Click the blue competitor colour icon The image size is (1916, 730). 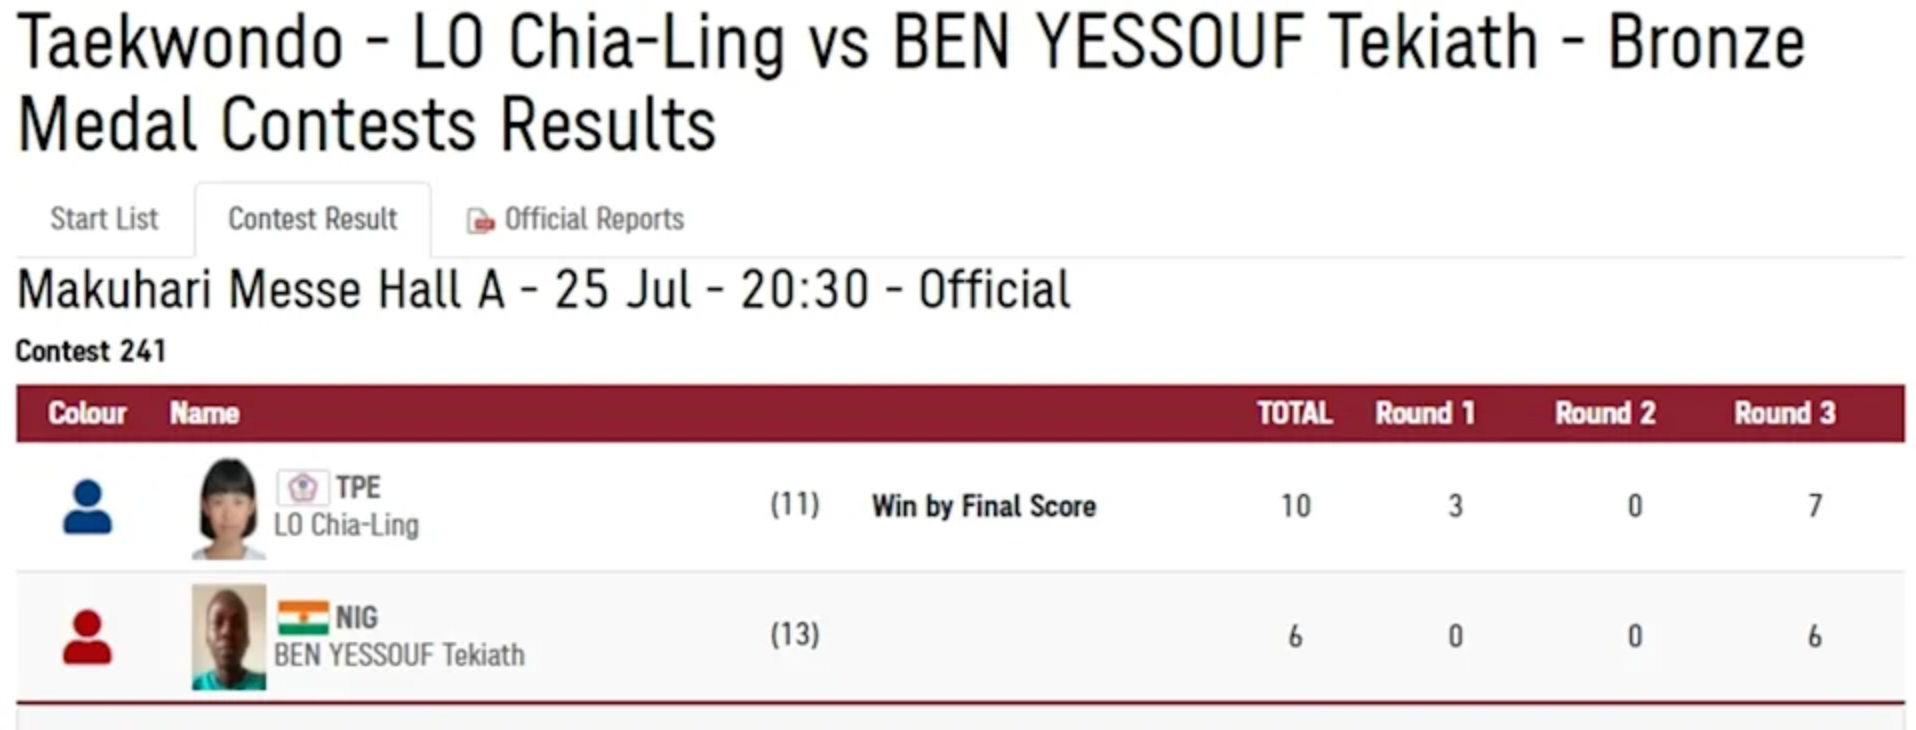coord(87,507)
